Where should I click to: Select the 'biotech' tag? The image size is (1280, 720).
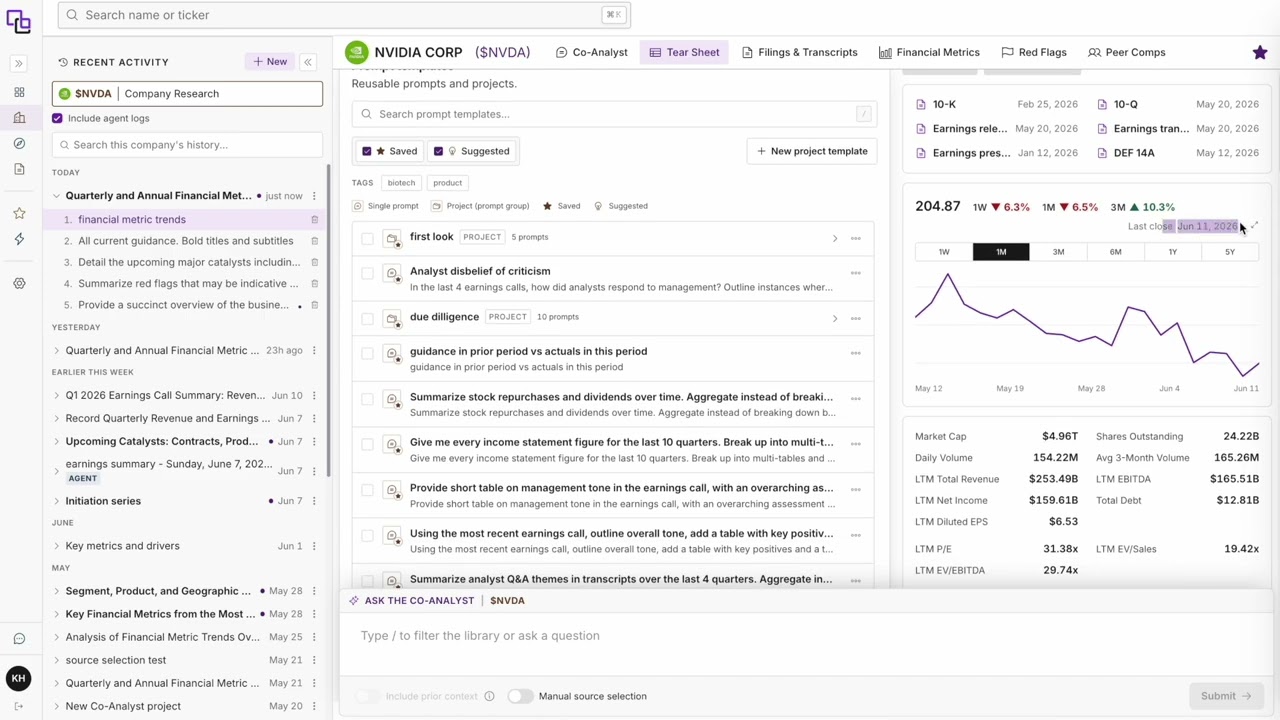[x=401, y=183]
